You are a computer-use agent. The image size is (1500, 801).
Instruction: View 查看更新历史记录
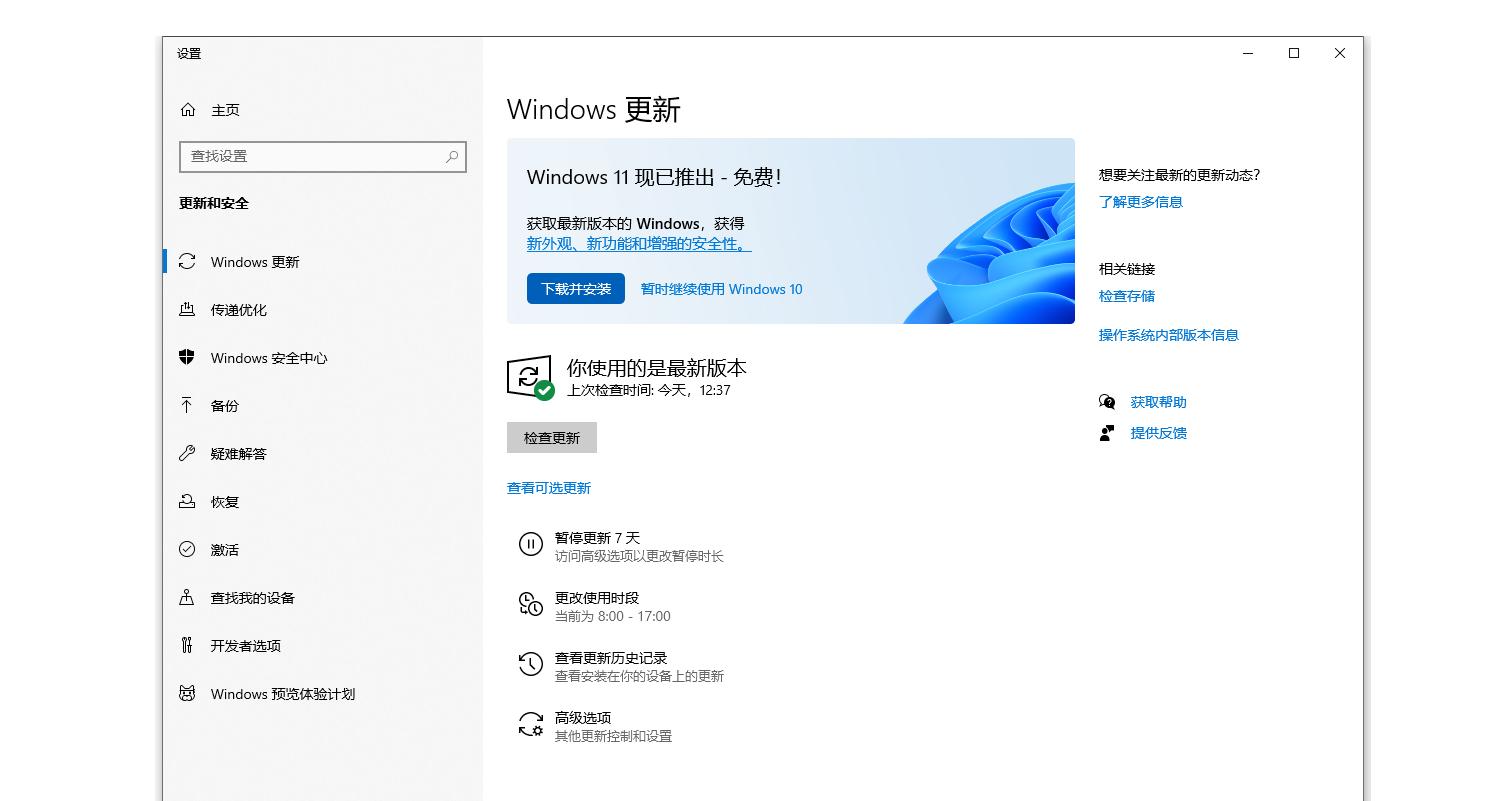[x=610, y=659]
